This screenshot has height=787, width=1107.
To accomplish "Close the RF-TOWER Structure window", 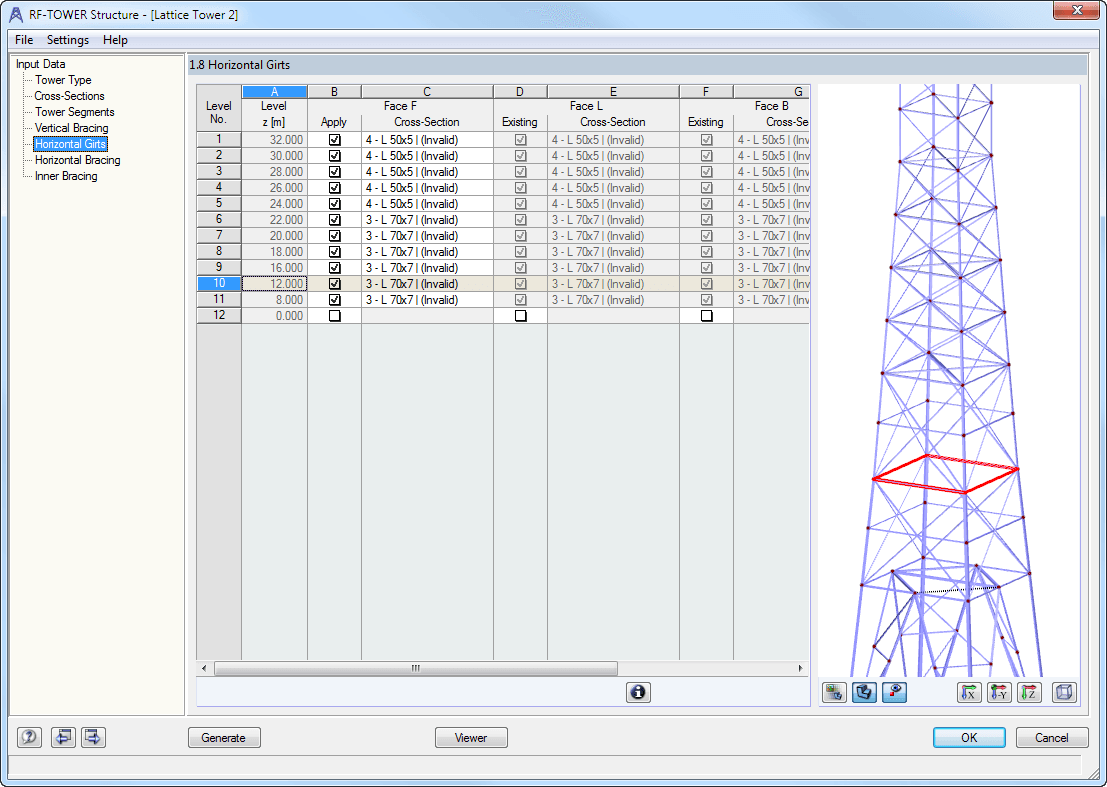I will (1077, 10).
